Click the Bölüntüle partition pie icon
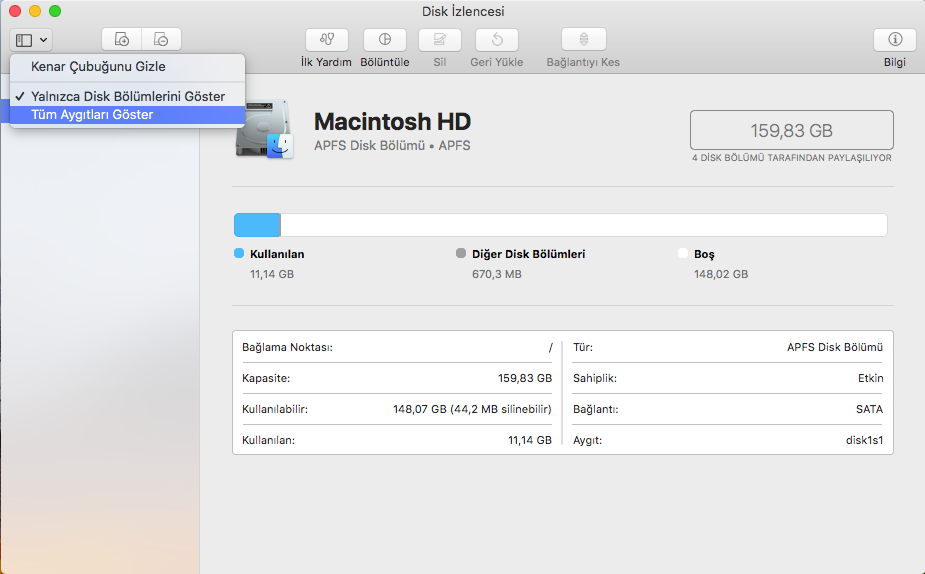This screenshot has height=574, width=925. coord(384,40)
